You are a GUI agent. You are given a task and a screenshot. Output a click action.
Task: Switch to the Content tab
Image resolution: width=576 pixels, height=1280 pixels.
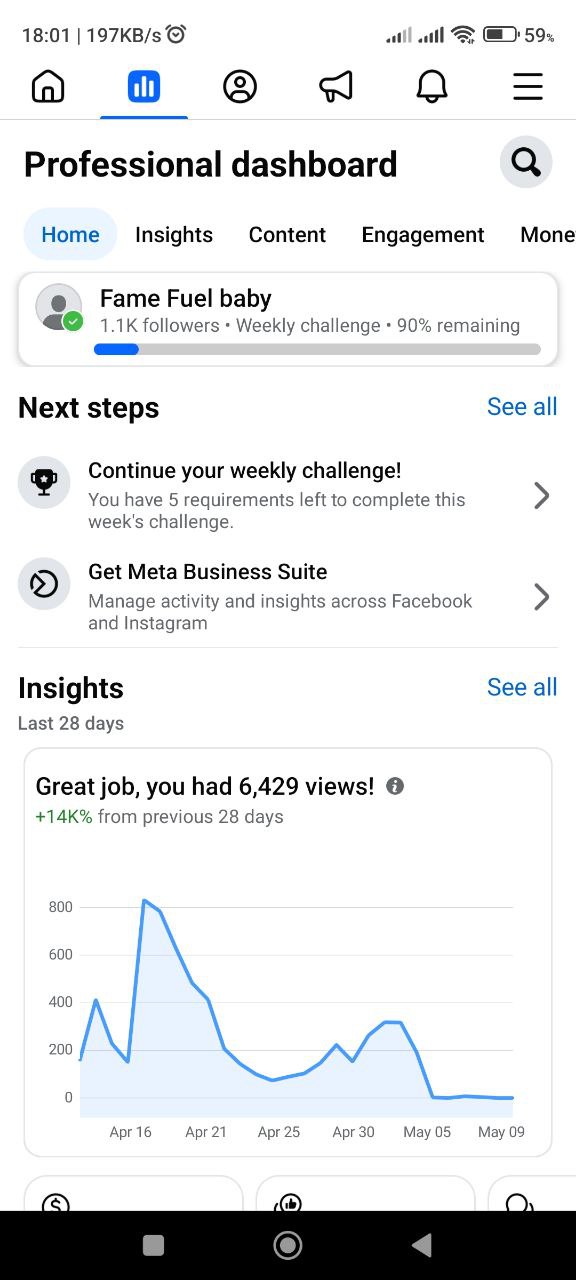click(x=287, y=235)
